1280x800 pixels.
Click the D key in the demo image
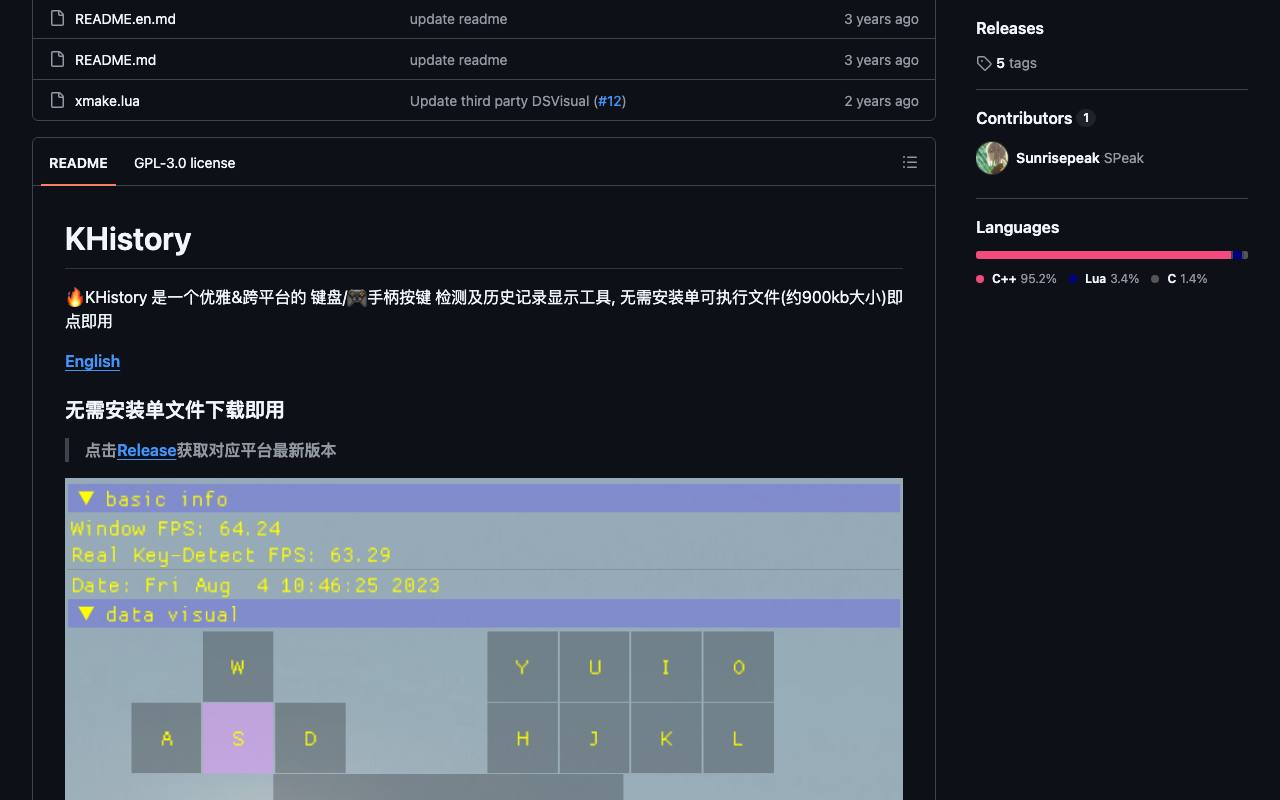point(310,738)
